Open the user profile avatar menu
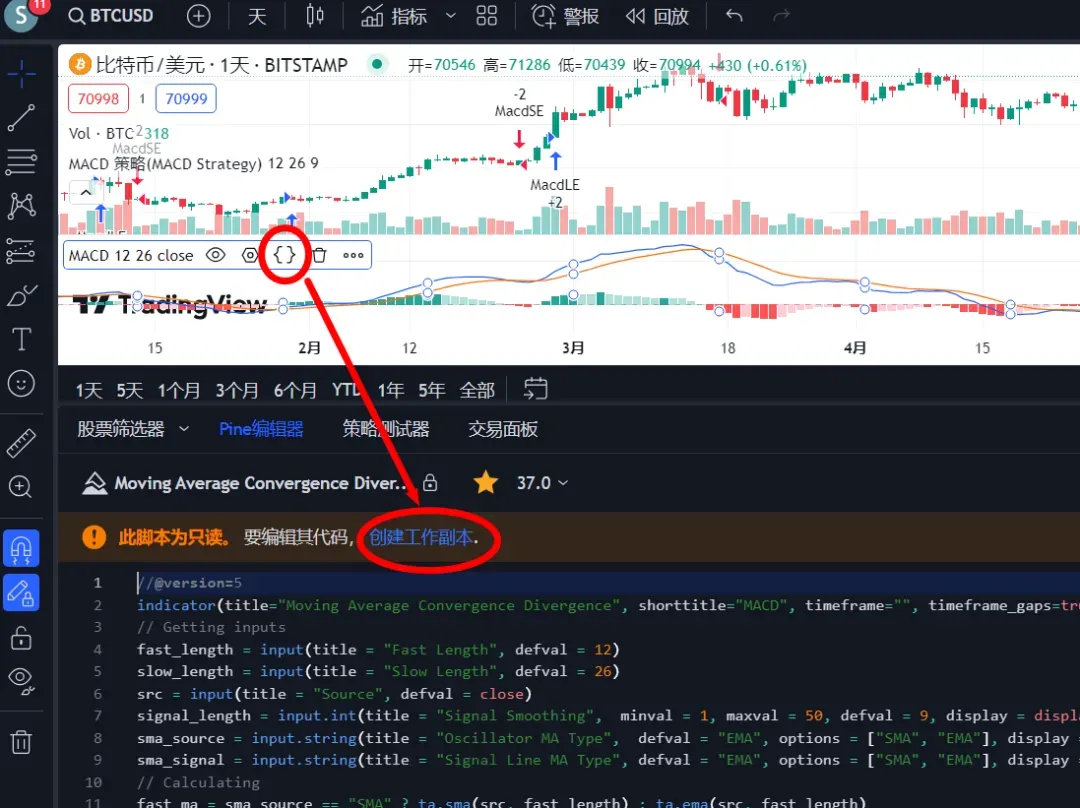 [21, 15]
